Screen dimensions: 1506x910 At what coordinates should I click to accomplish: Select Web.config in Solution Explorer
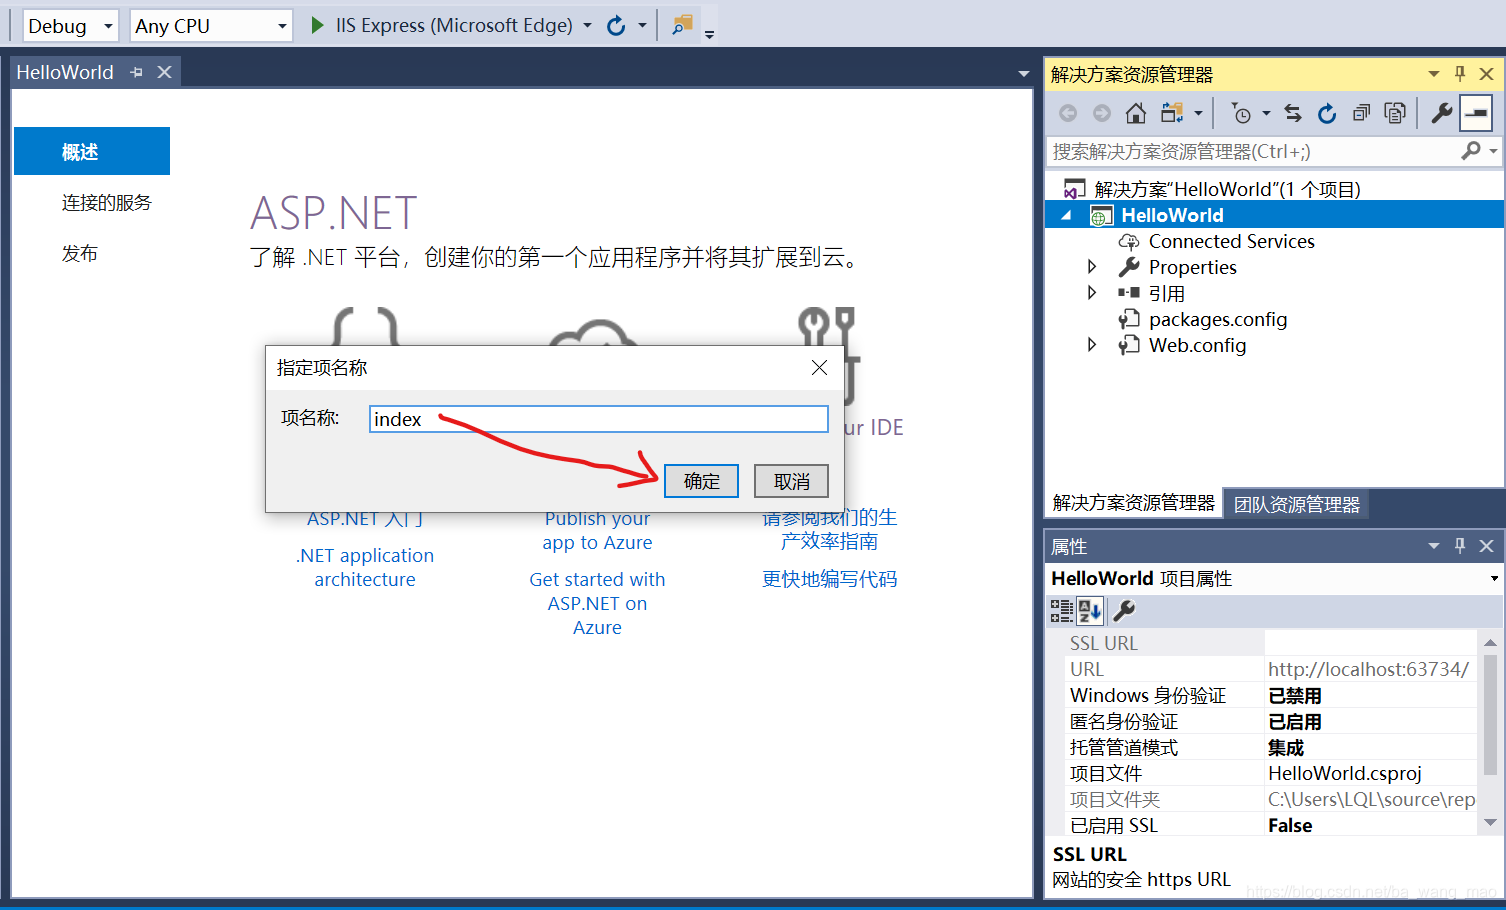click(x=1197, y=345)
